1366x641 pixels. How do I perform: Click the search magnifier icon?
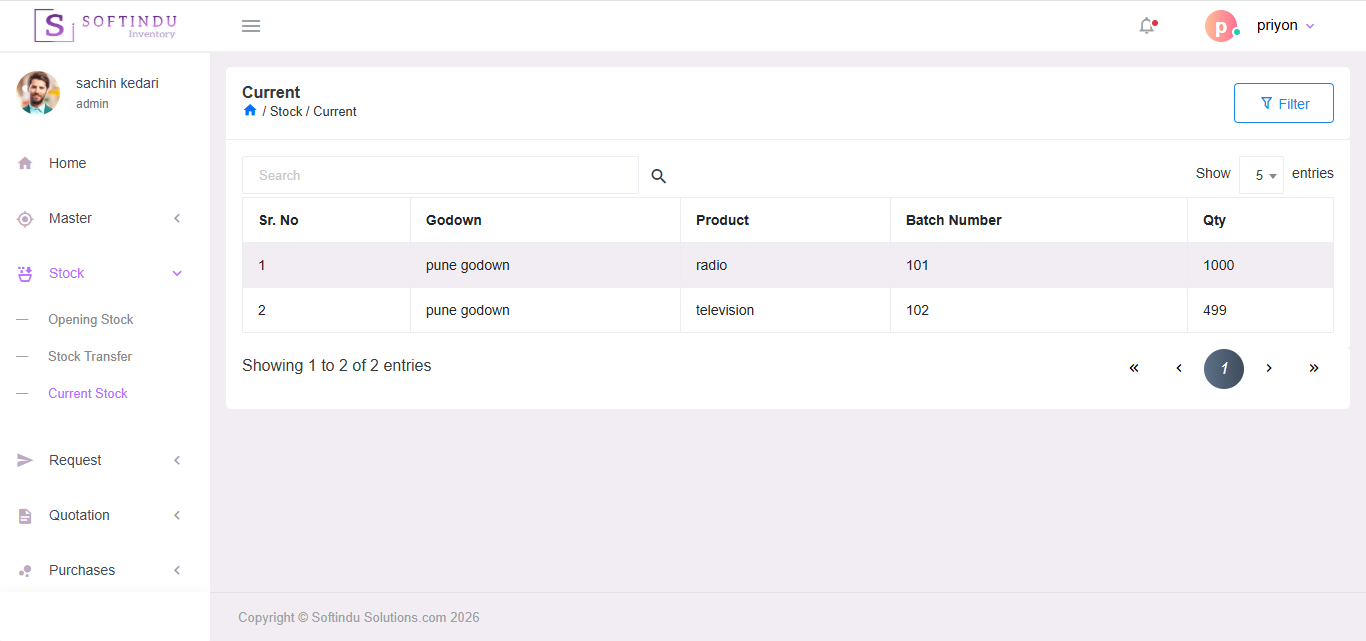pos(658,175)
